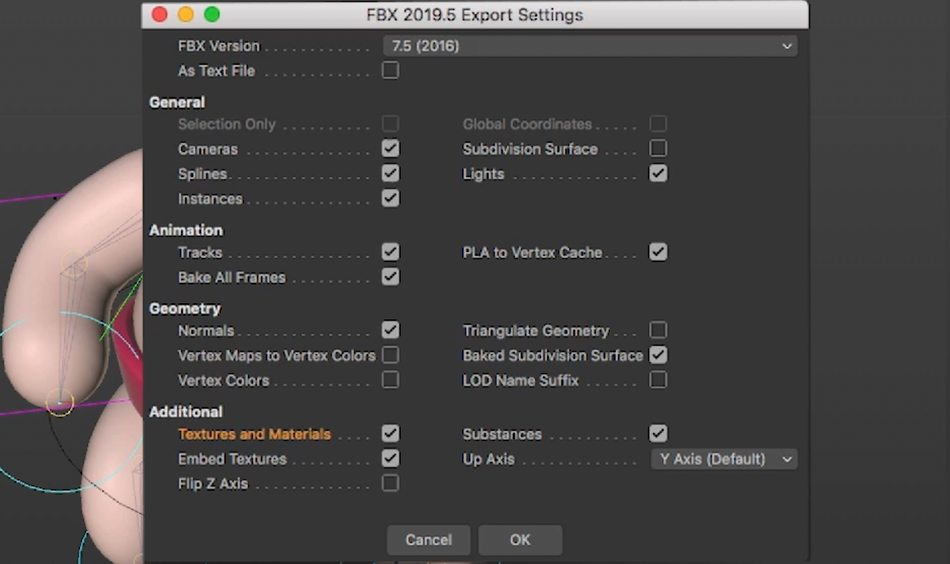Enable the Vertex Colors checkbox

391,380
